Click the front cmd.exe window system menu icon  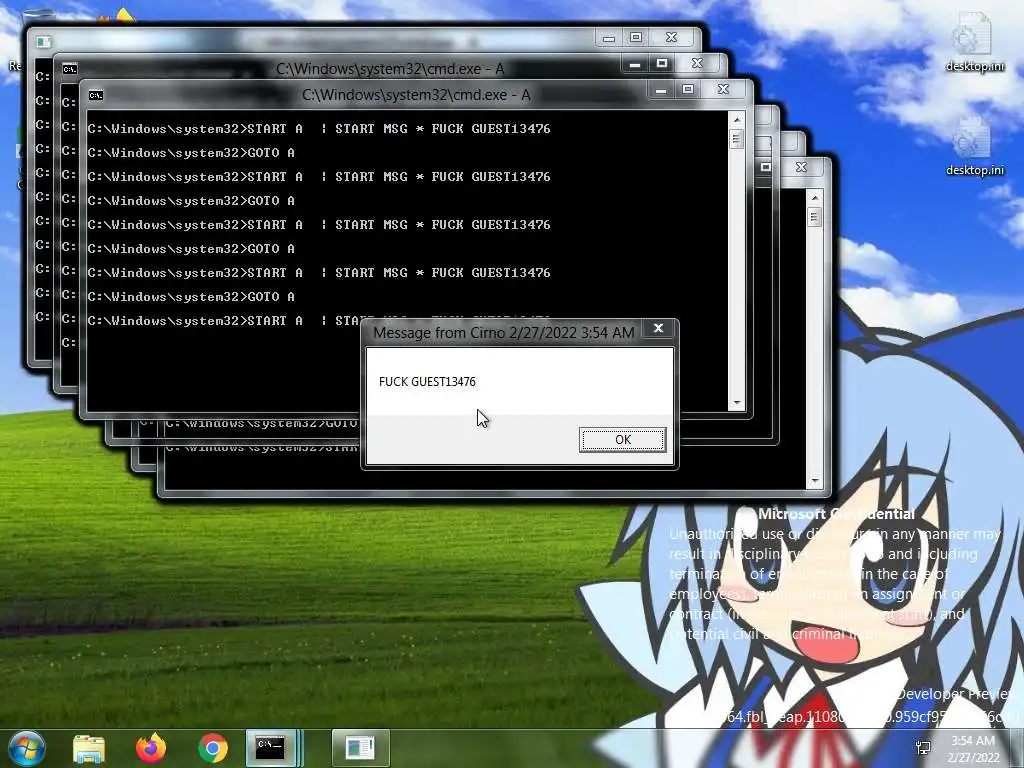96,95
